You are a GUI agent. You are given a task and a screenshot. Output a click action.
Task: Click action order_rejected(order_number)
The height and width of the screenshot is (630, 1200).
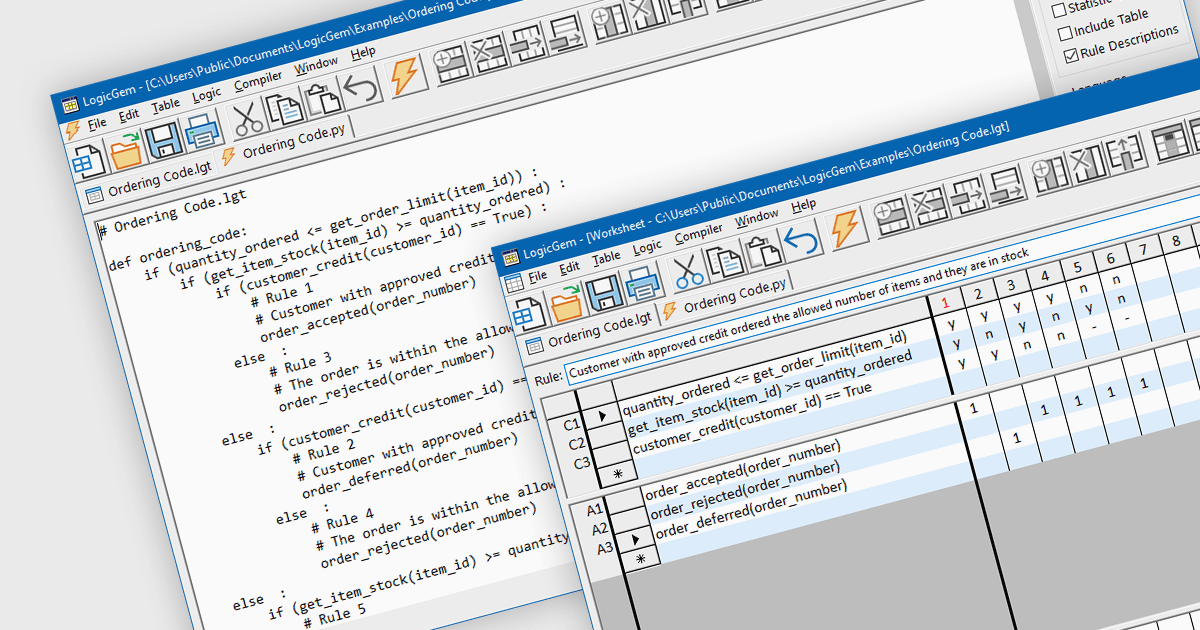tap(744, 490)
